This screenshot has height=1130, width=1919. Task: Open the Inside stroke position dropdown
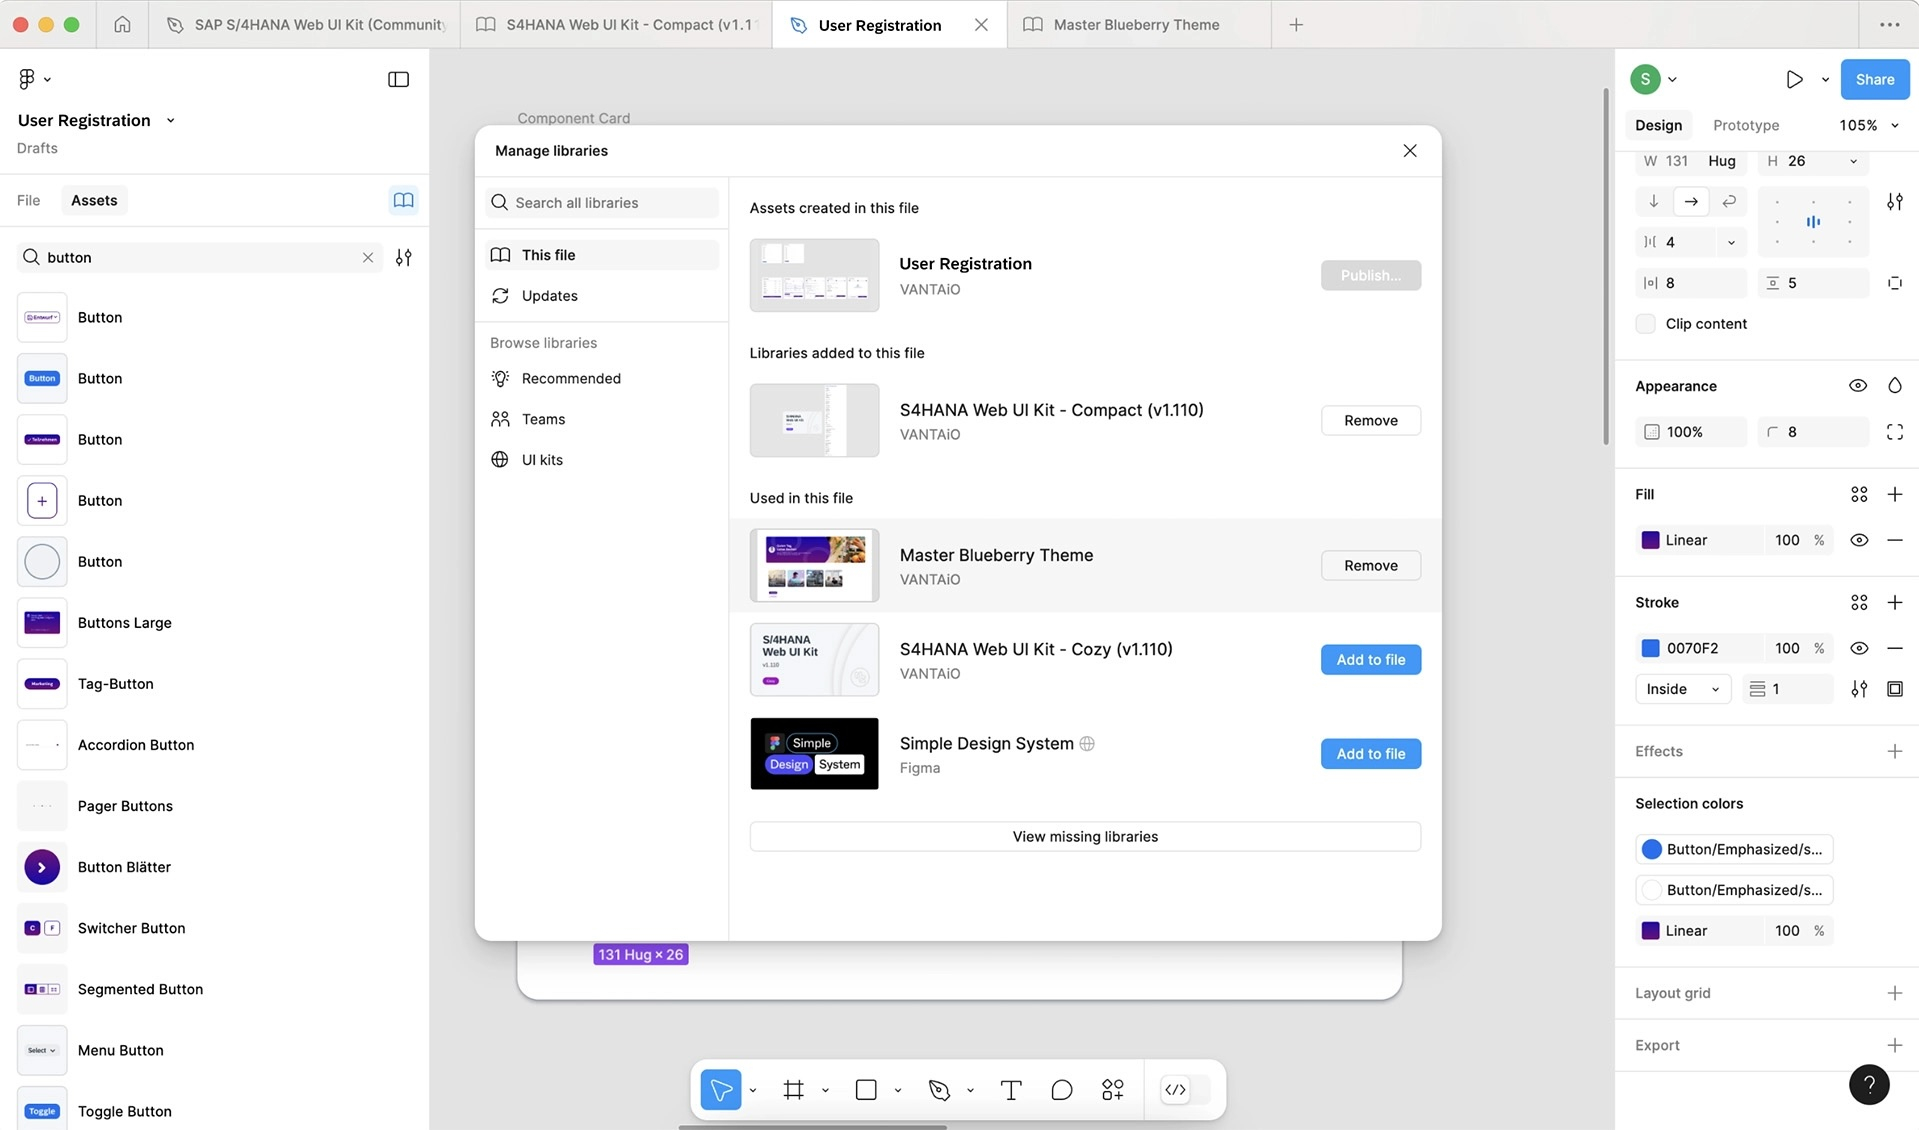[1682, 689]
